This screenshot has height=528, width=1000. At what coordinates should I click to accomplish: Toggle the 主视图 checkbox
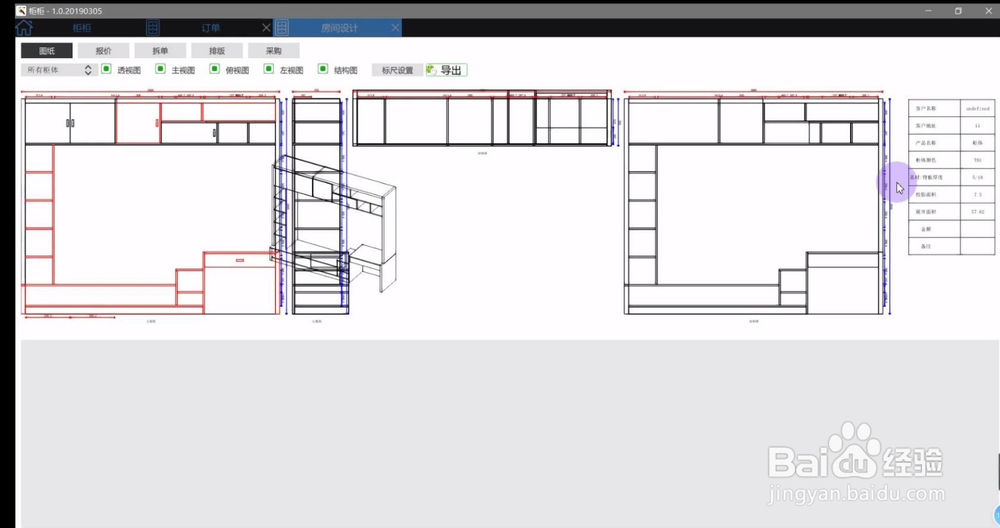point(161,69)
